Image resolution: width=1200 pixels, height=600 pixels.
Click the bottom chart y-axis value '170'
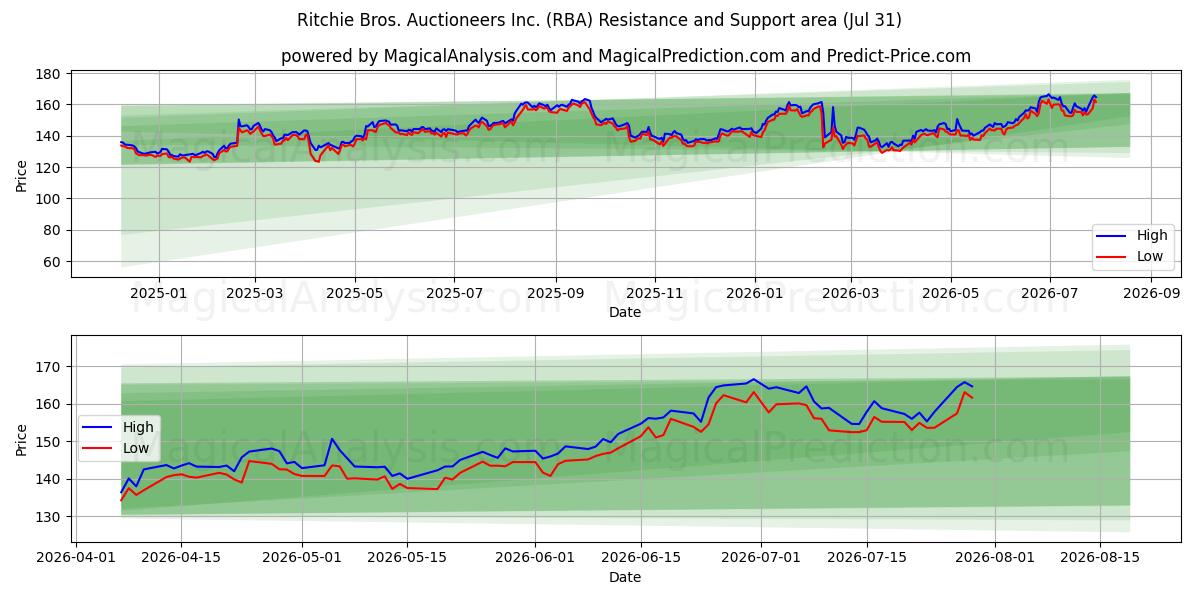tap(50, 367)
